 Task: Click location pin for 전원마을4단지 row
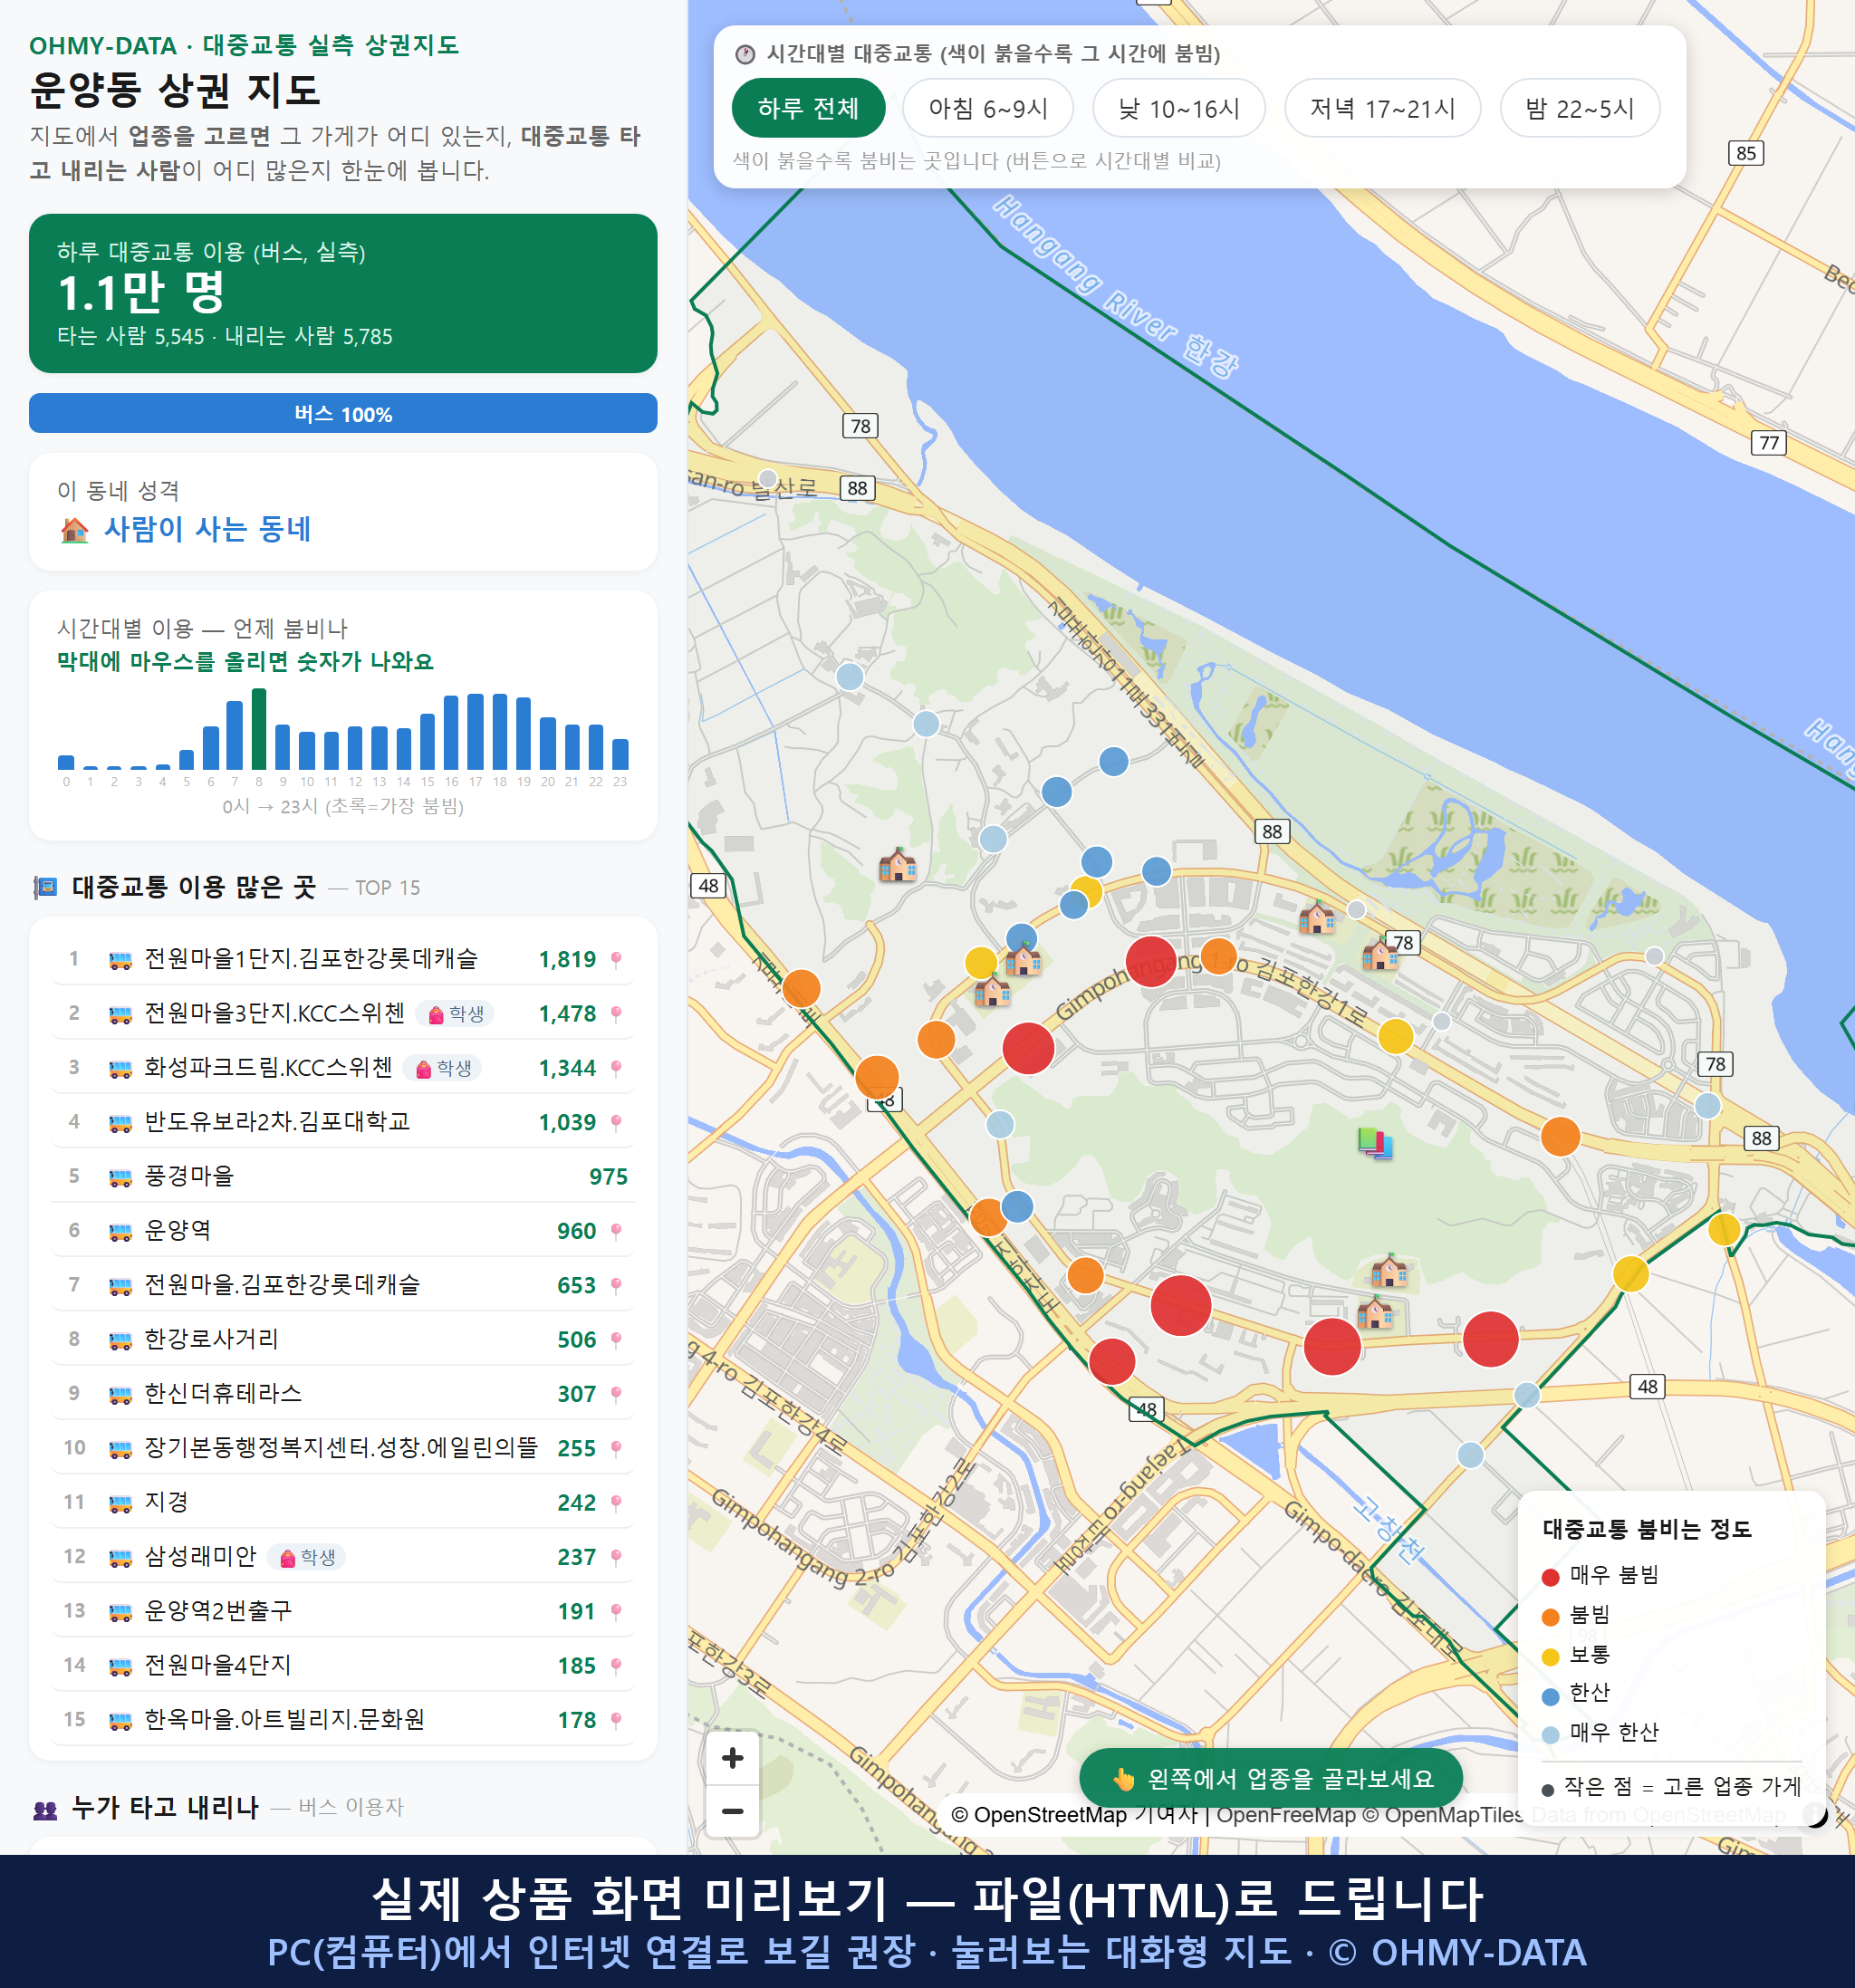(616, 1666)
